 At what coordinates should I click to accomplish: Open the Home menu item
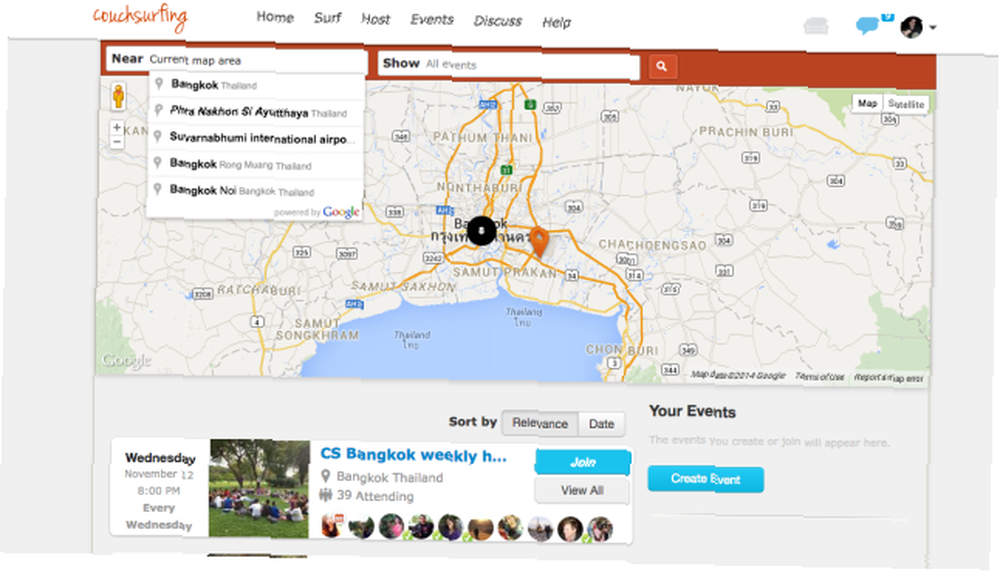click(x=275, y=17)
